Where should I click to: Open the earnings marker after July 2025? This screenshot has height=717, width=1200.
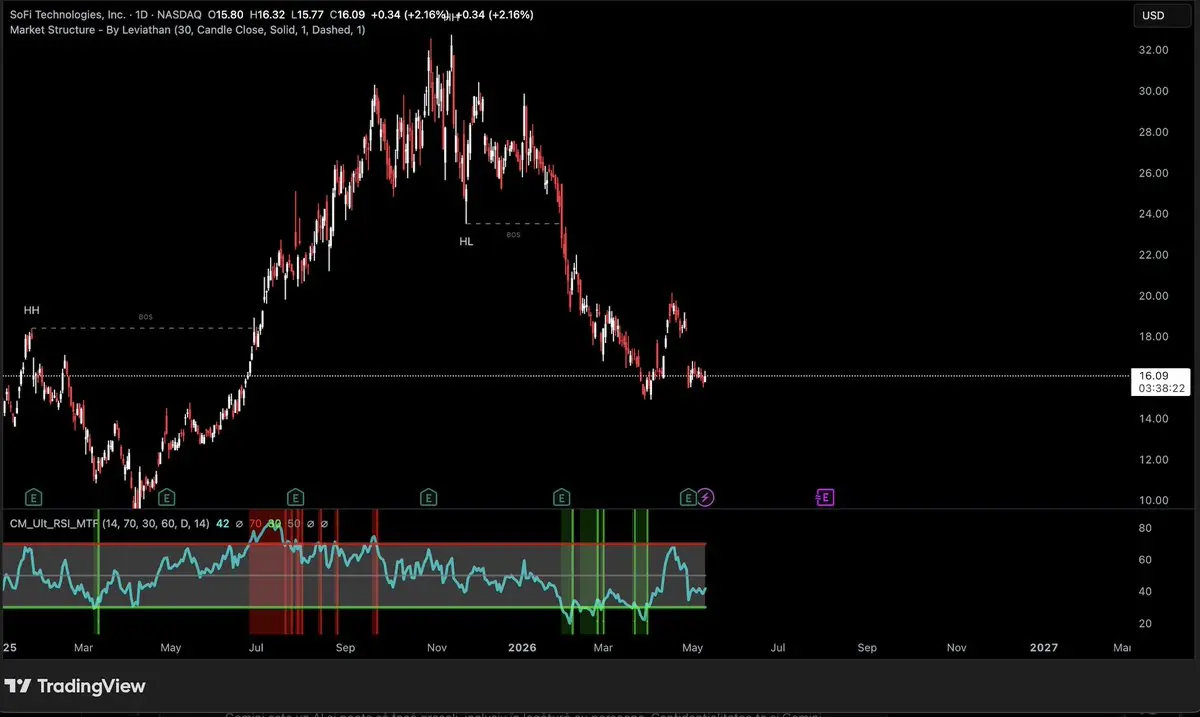pyautogui.click(x=295, y=496)
